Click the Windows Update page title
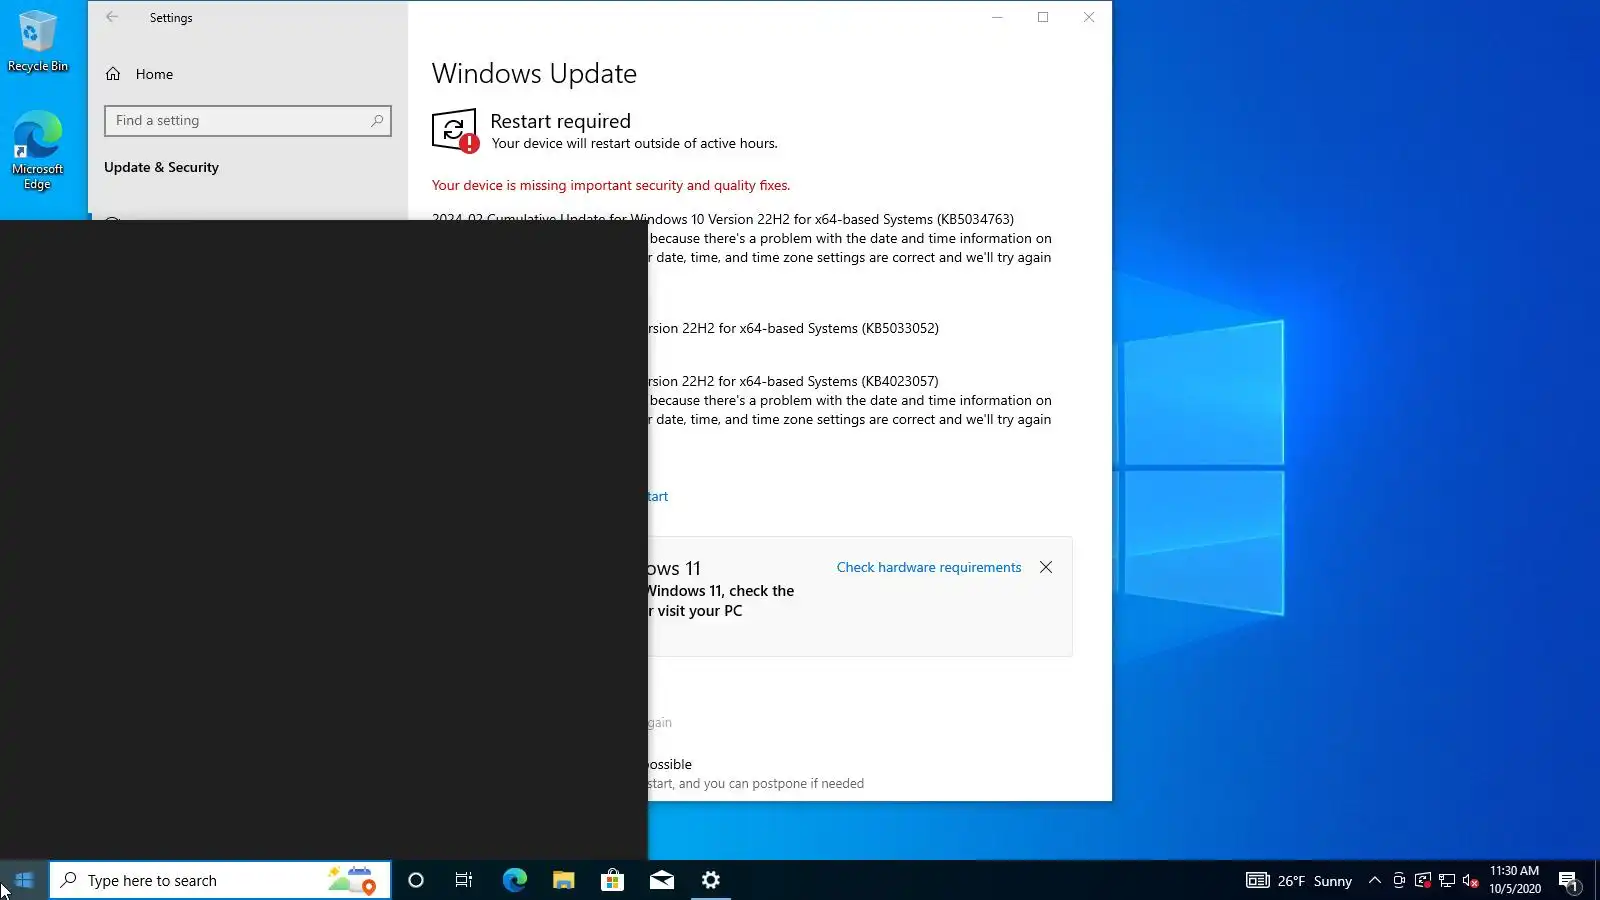This screenshot has width=1600, height=900. (x=534, y=74)
